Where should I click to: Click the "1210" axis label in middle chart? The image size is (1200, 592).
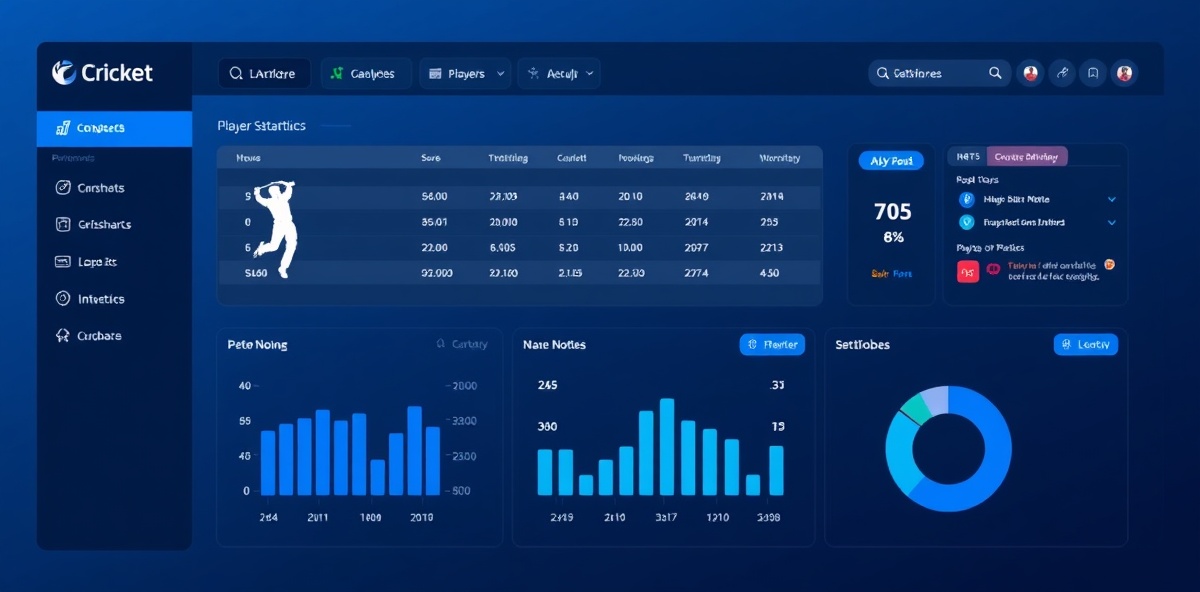pyautogui.click(x=716, y=518)
